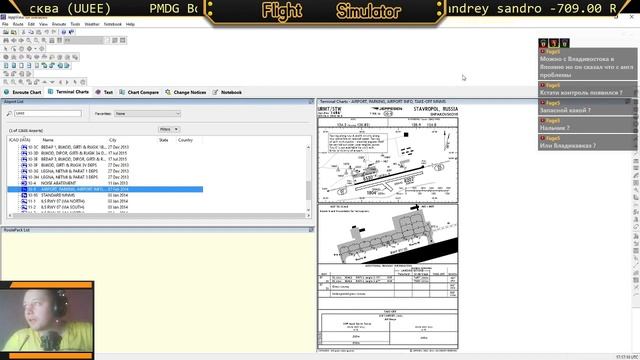Click the up arrow icon in bottom toolbar row

(x=44, y=82)
